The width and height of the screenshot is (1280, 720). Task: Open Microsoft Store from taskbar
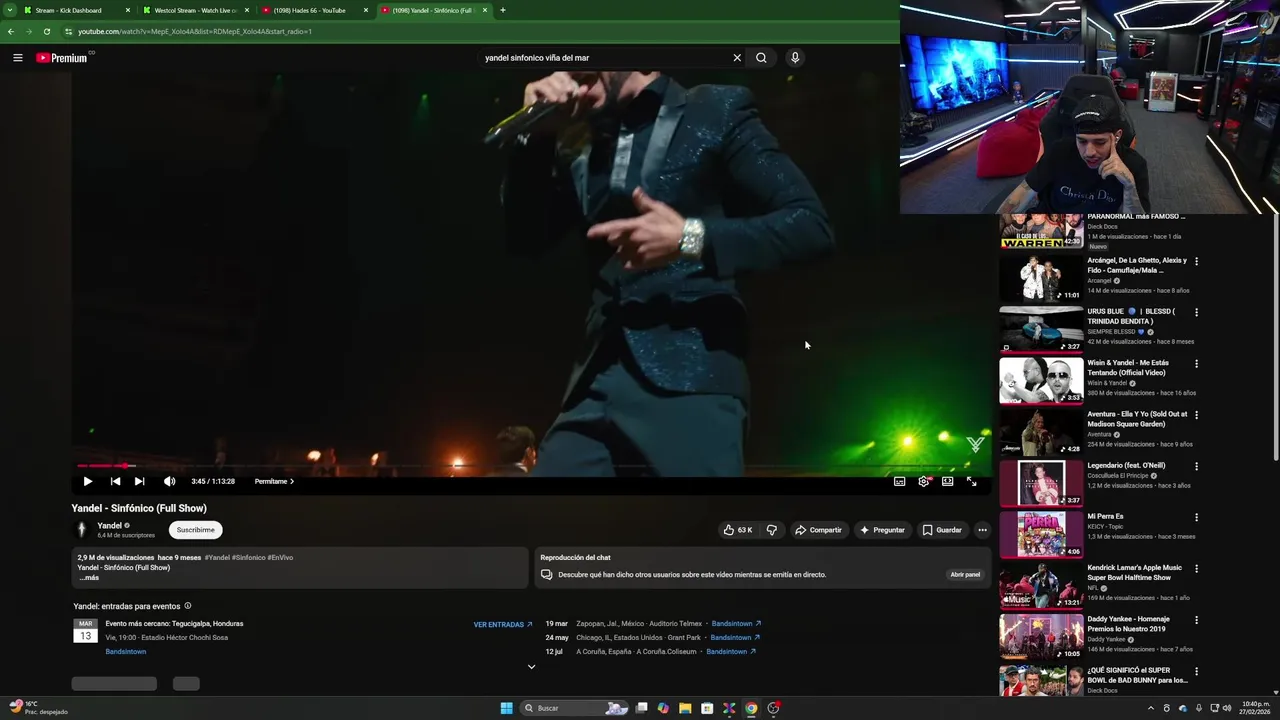[x=707, y=708]
